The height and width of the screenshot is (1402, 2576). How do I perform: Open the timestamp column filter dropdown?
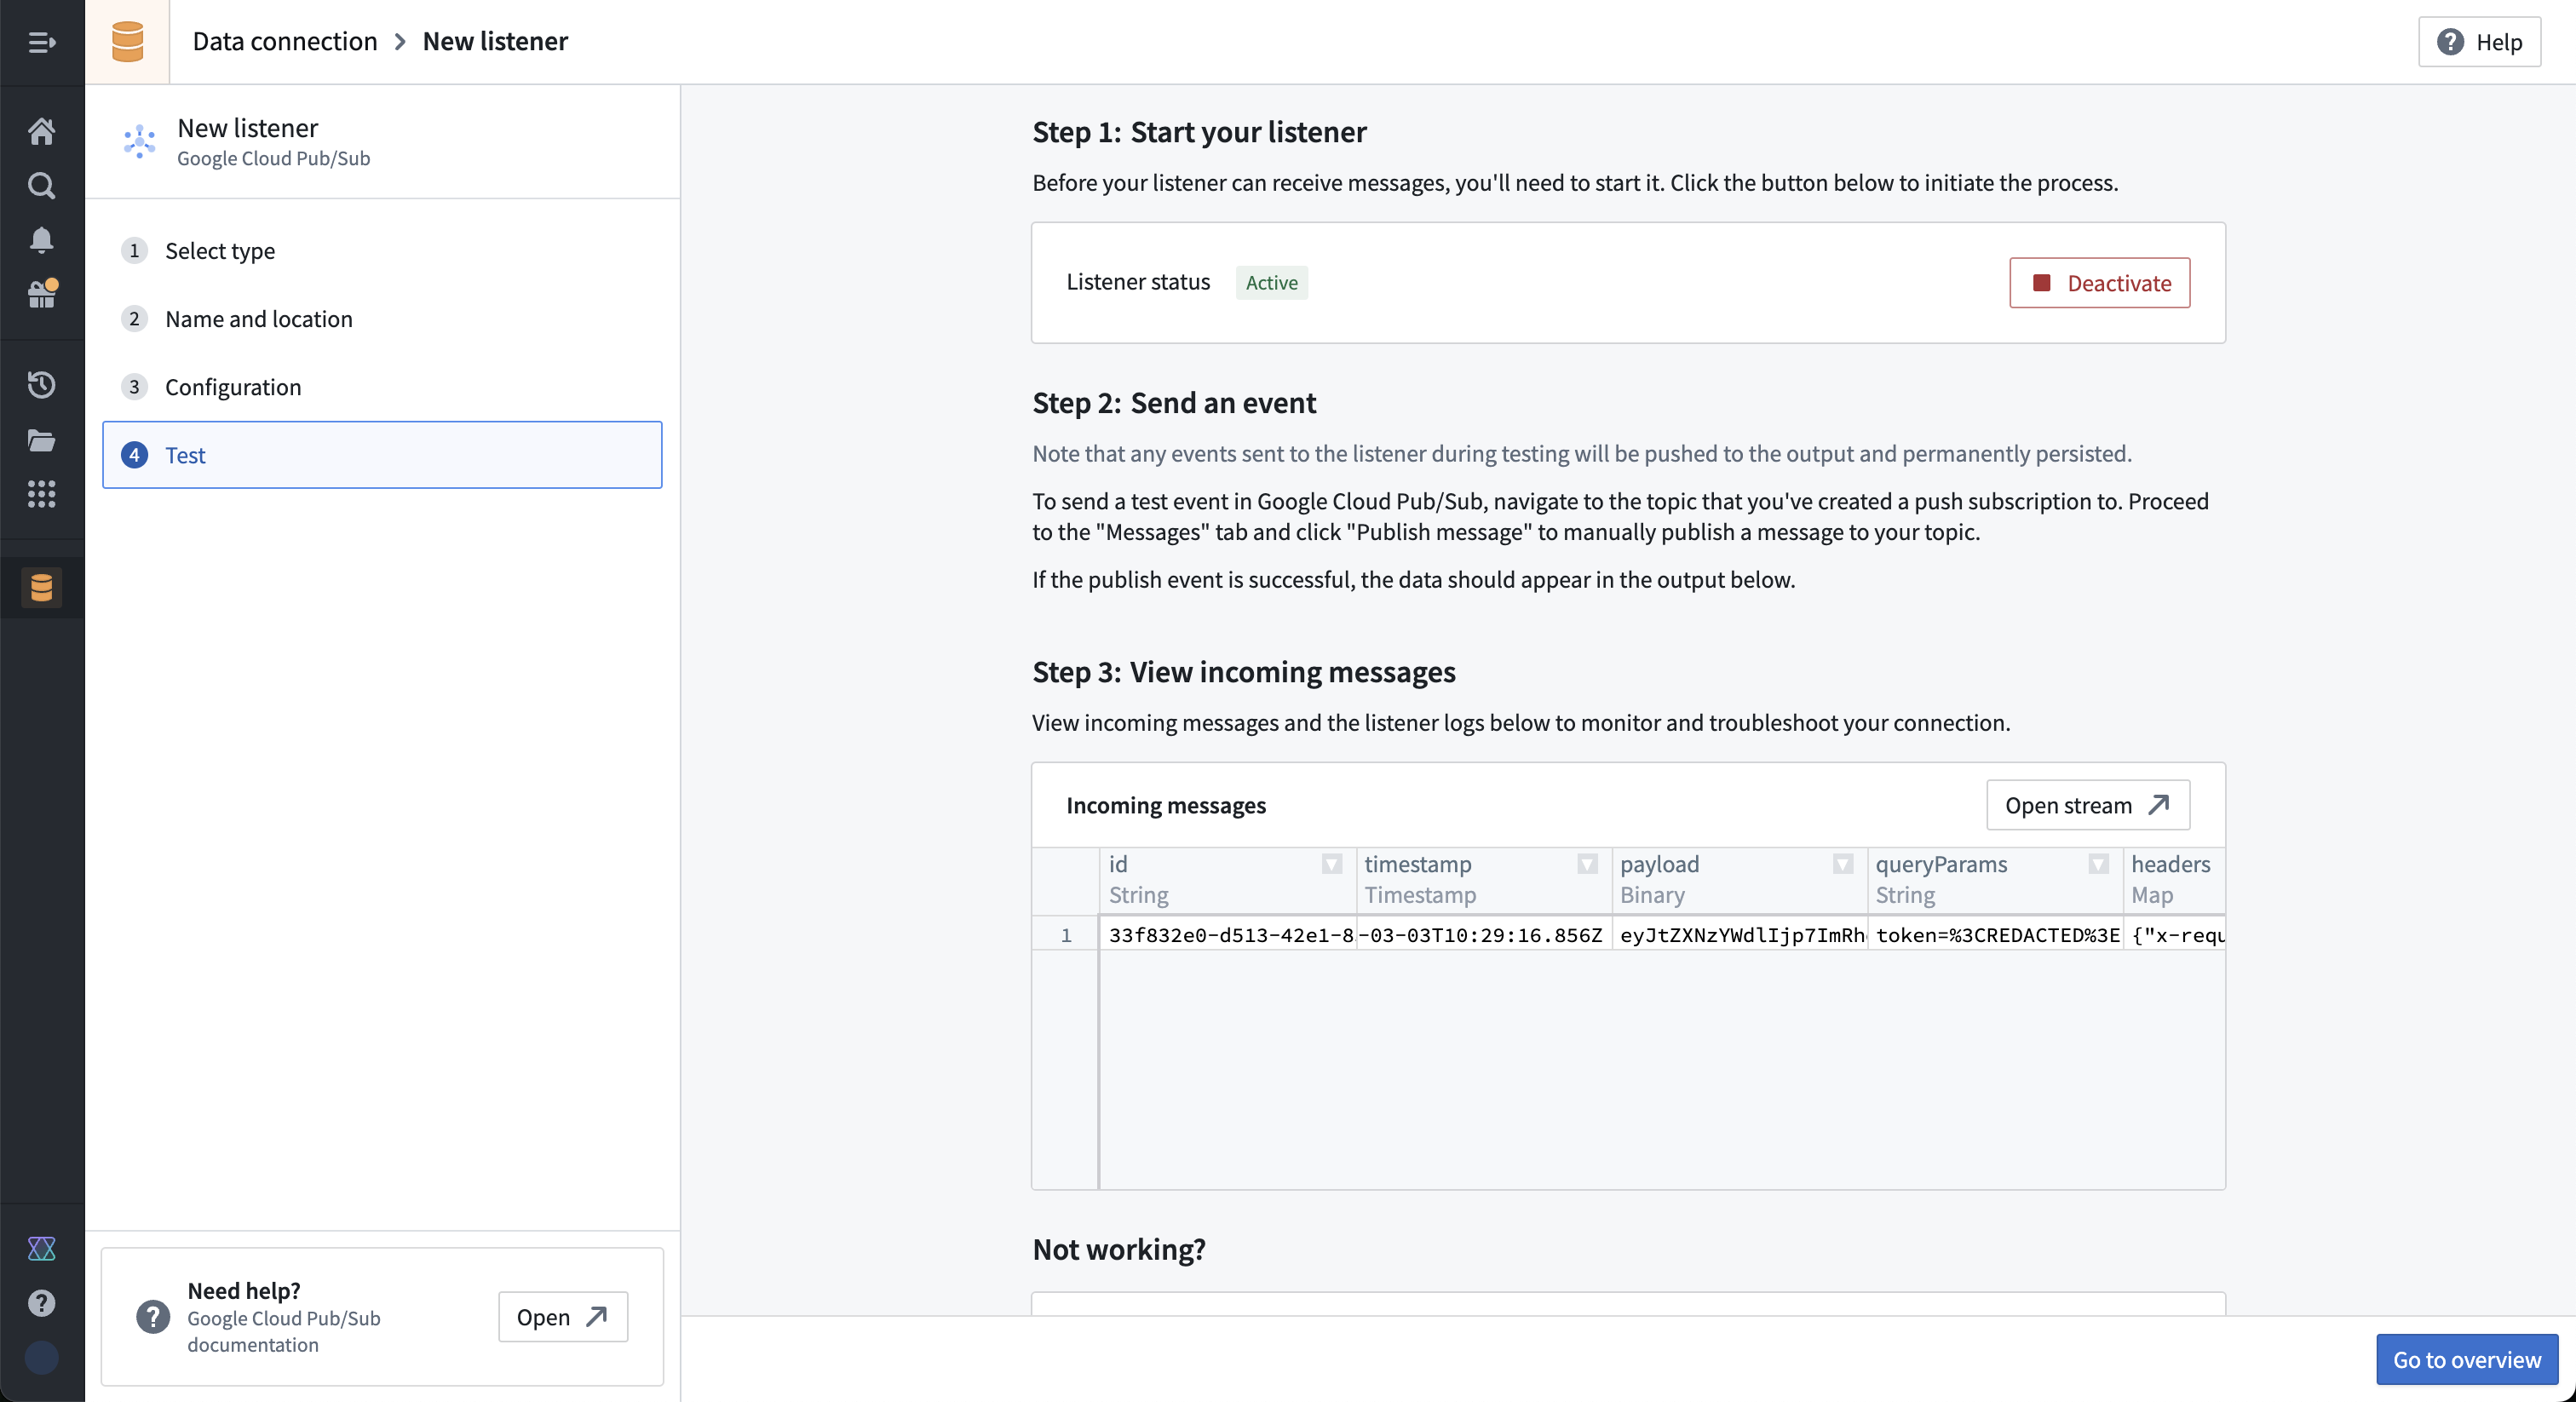[x=1587, y=864]
